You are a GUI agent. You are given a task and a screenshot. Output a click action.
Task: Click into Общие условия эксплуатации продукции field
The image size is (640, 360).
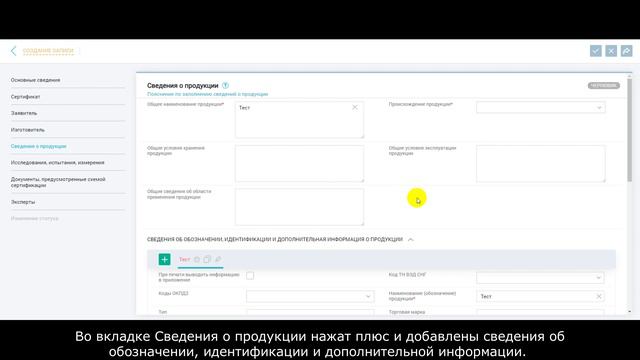click(x=541, y=163)
